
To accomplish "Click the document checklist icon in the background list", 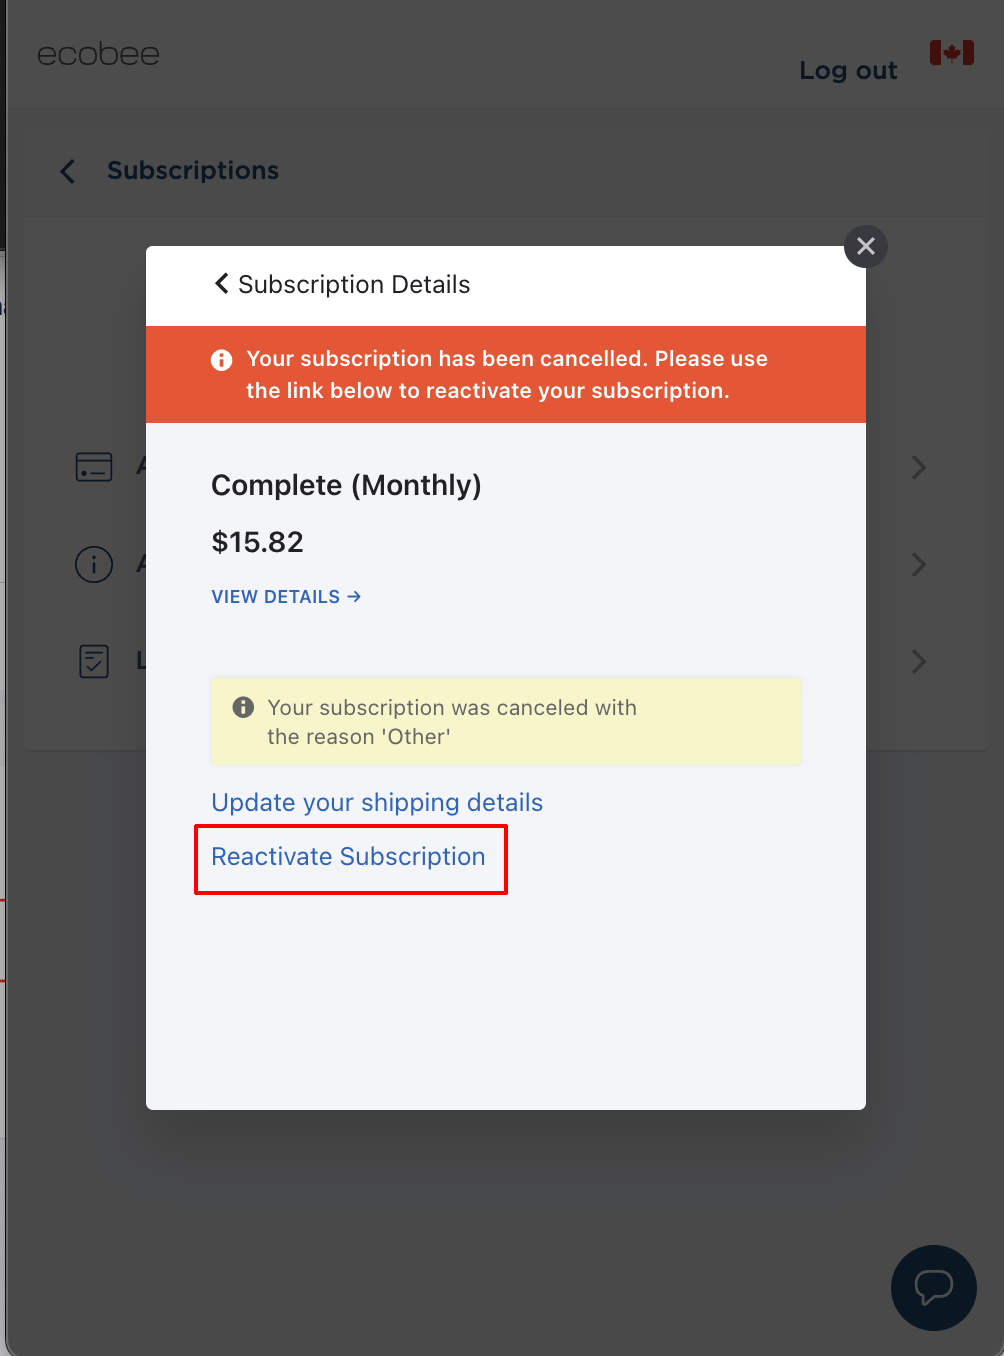I will [93, 660].
